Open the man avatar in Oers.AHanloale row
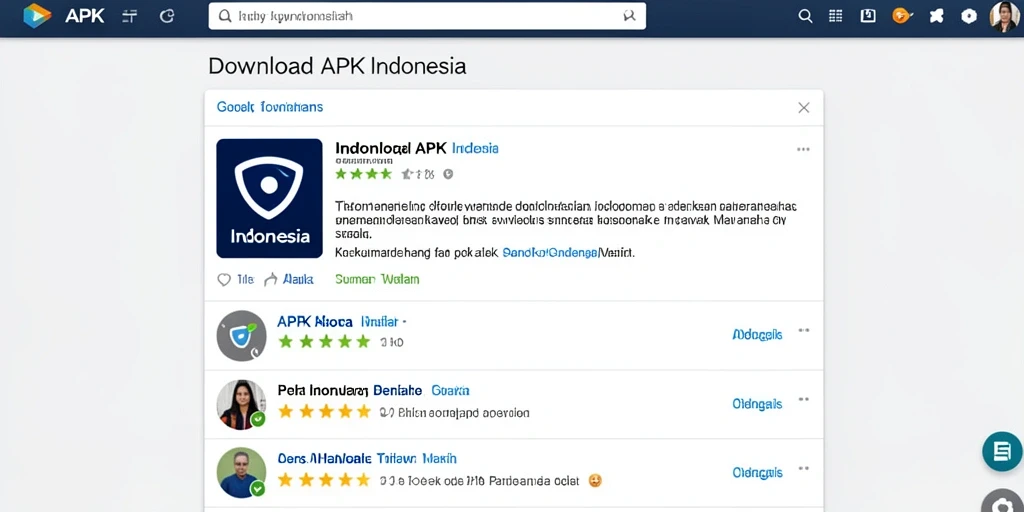 [242, 473]
